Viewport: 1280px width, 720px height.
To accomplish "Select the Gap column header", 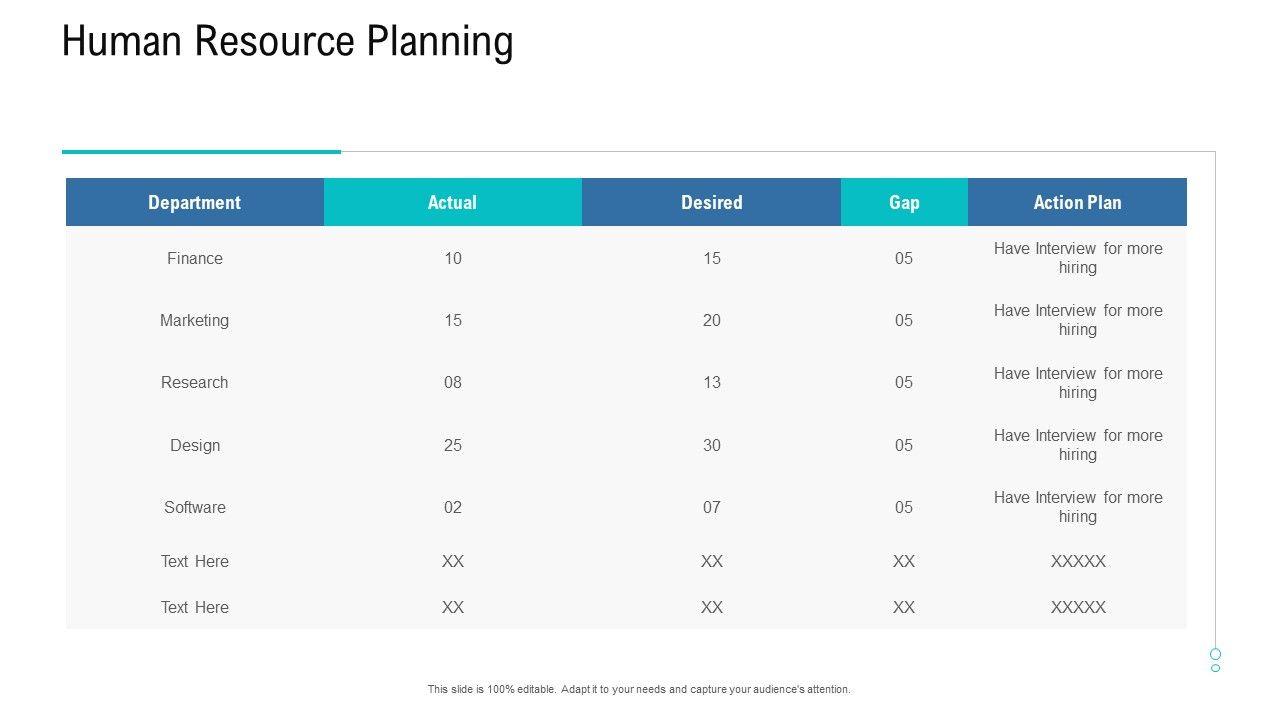I will 904,202.
